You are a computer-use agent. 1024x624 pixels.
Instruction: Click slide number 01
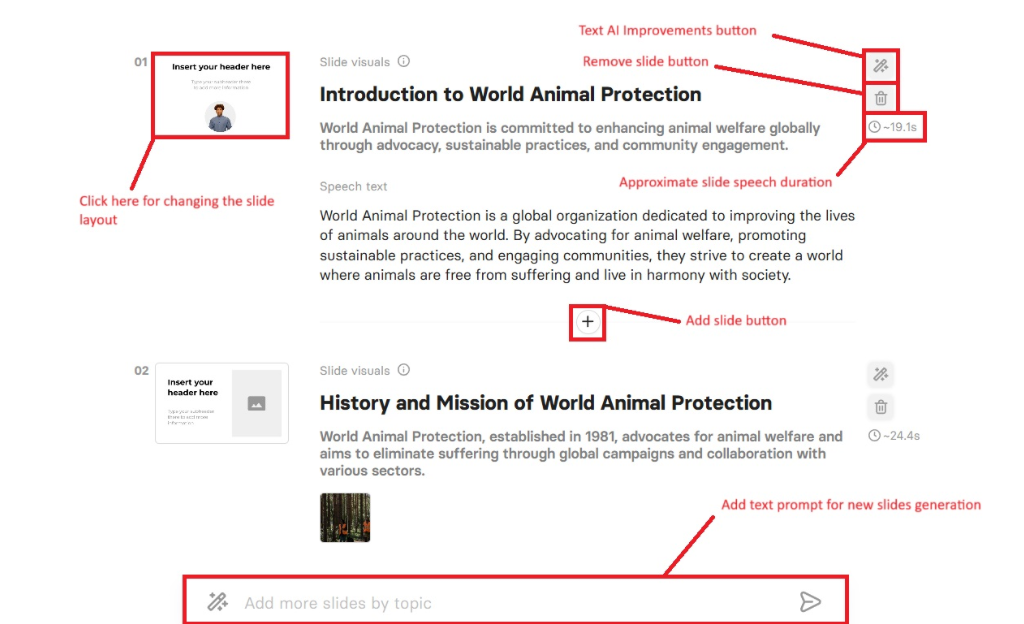141,62
